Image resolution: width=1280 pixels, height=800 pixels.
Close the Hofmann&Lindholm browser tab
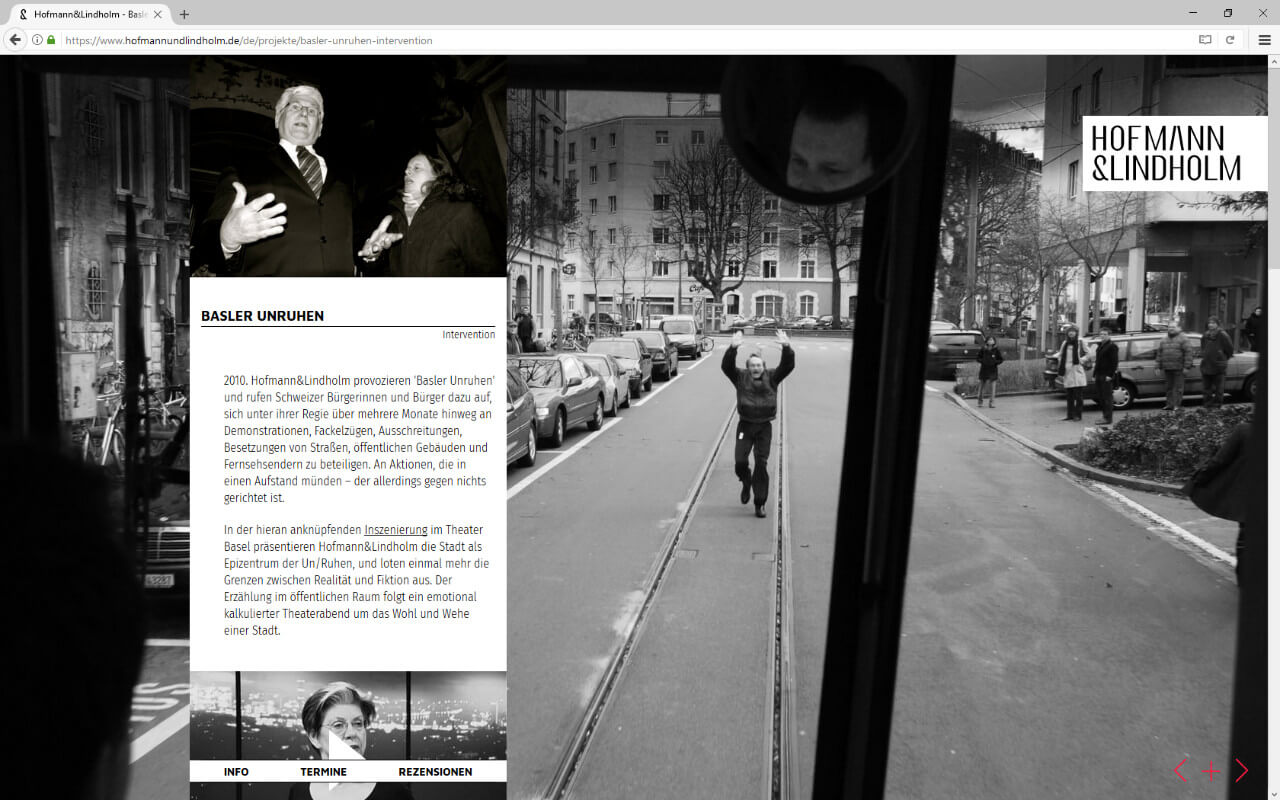coord(157,14)
